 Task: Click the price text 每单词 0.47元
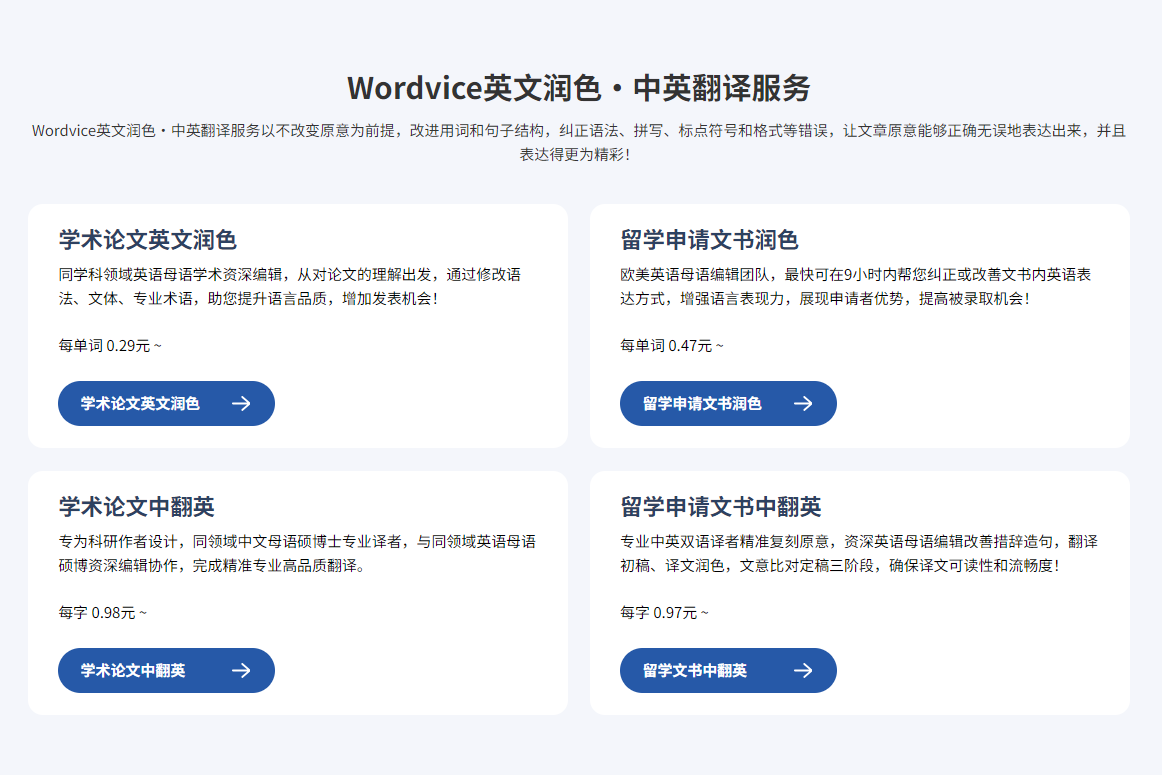[x=666, y=344]
